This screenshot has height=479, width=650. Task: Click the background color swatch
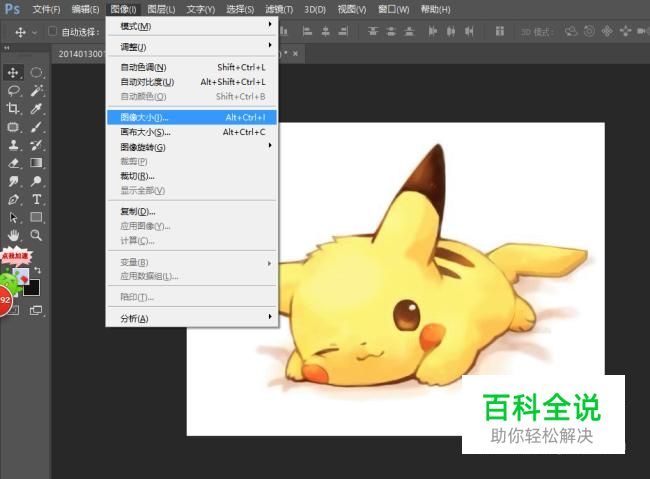point(32,287)
